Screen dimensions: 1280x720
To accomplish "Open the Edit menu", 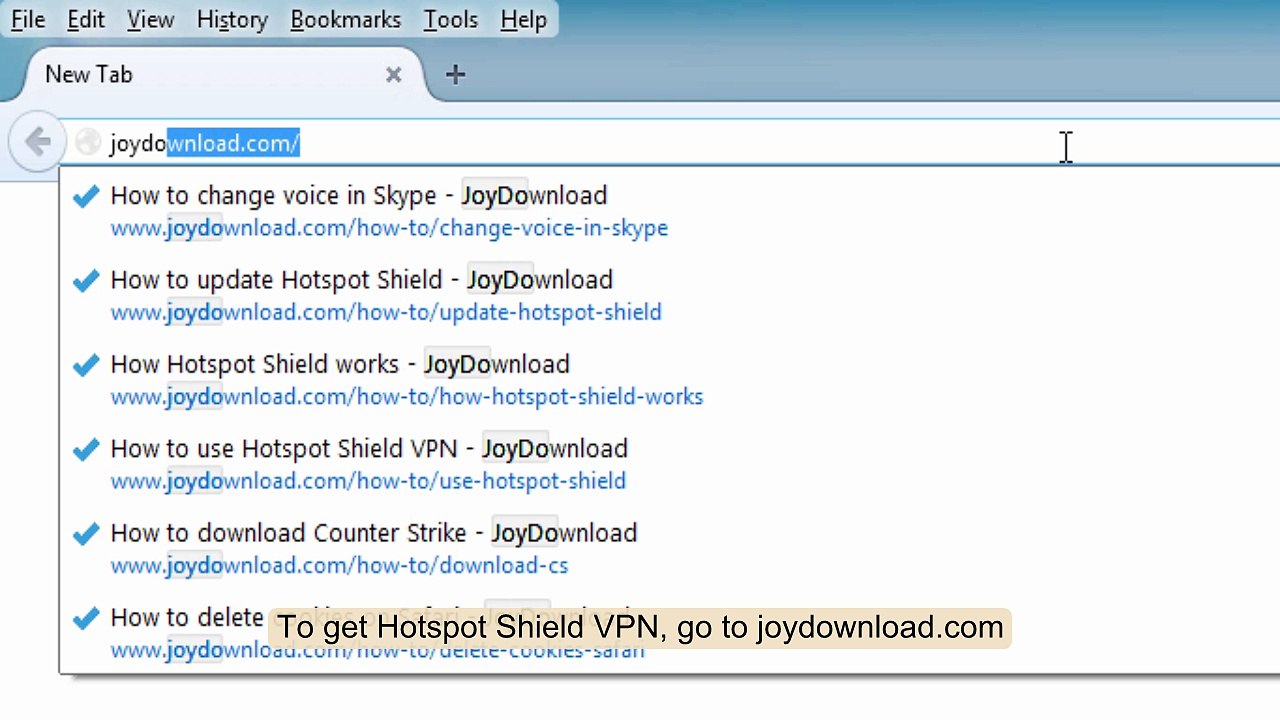I will tap(86, 19).
